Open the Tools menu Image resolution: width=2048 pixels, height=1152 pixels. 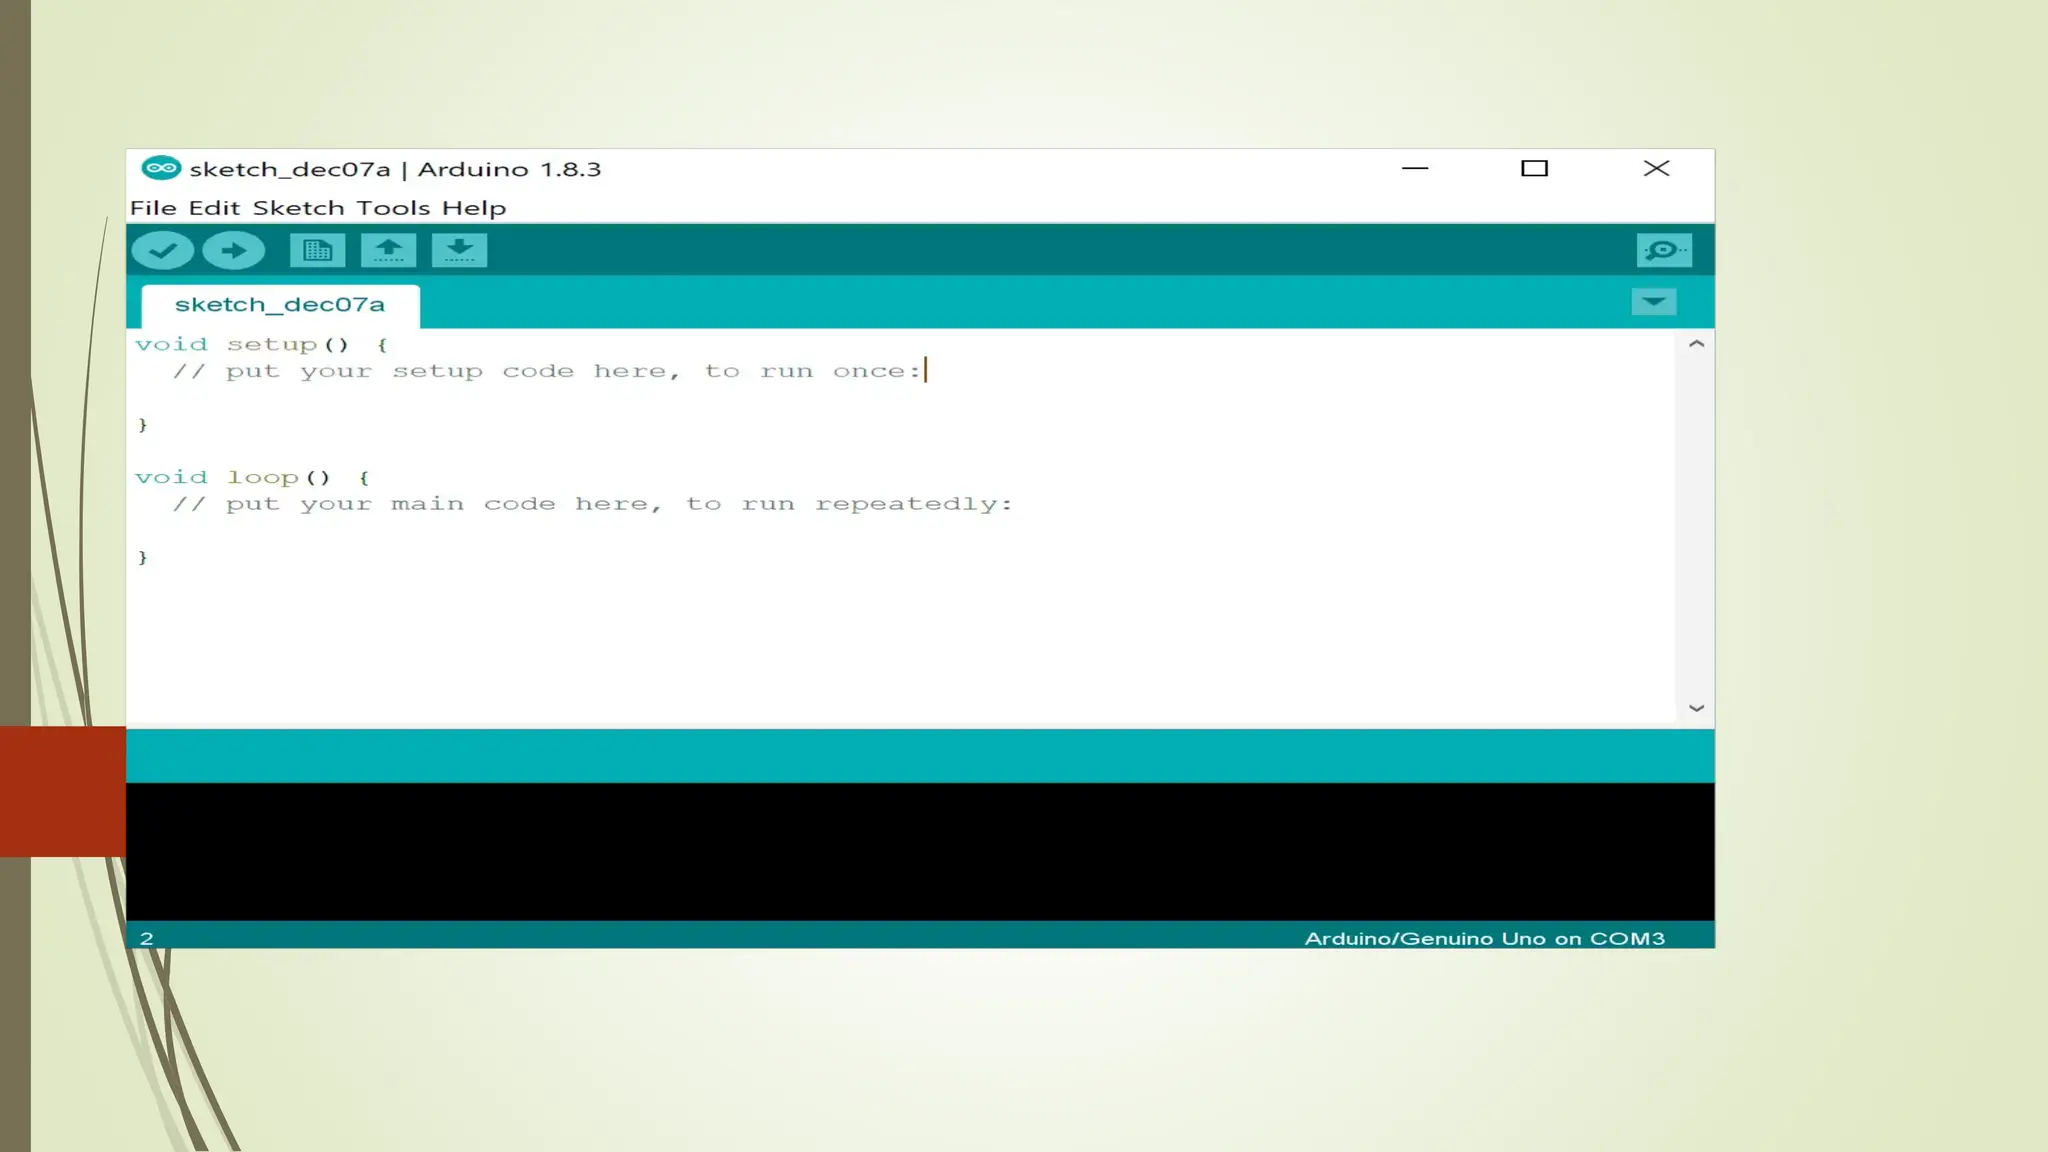(393, 208)
